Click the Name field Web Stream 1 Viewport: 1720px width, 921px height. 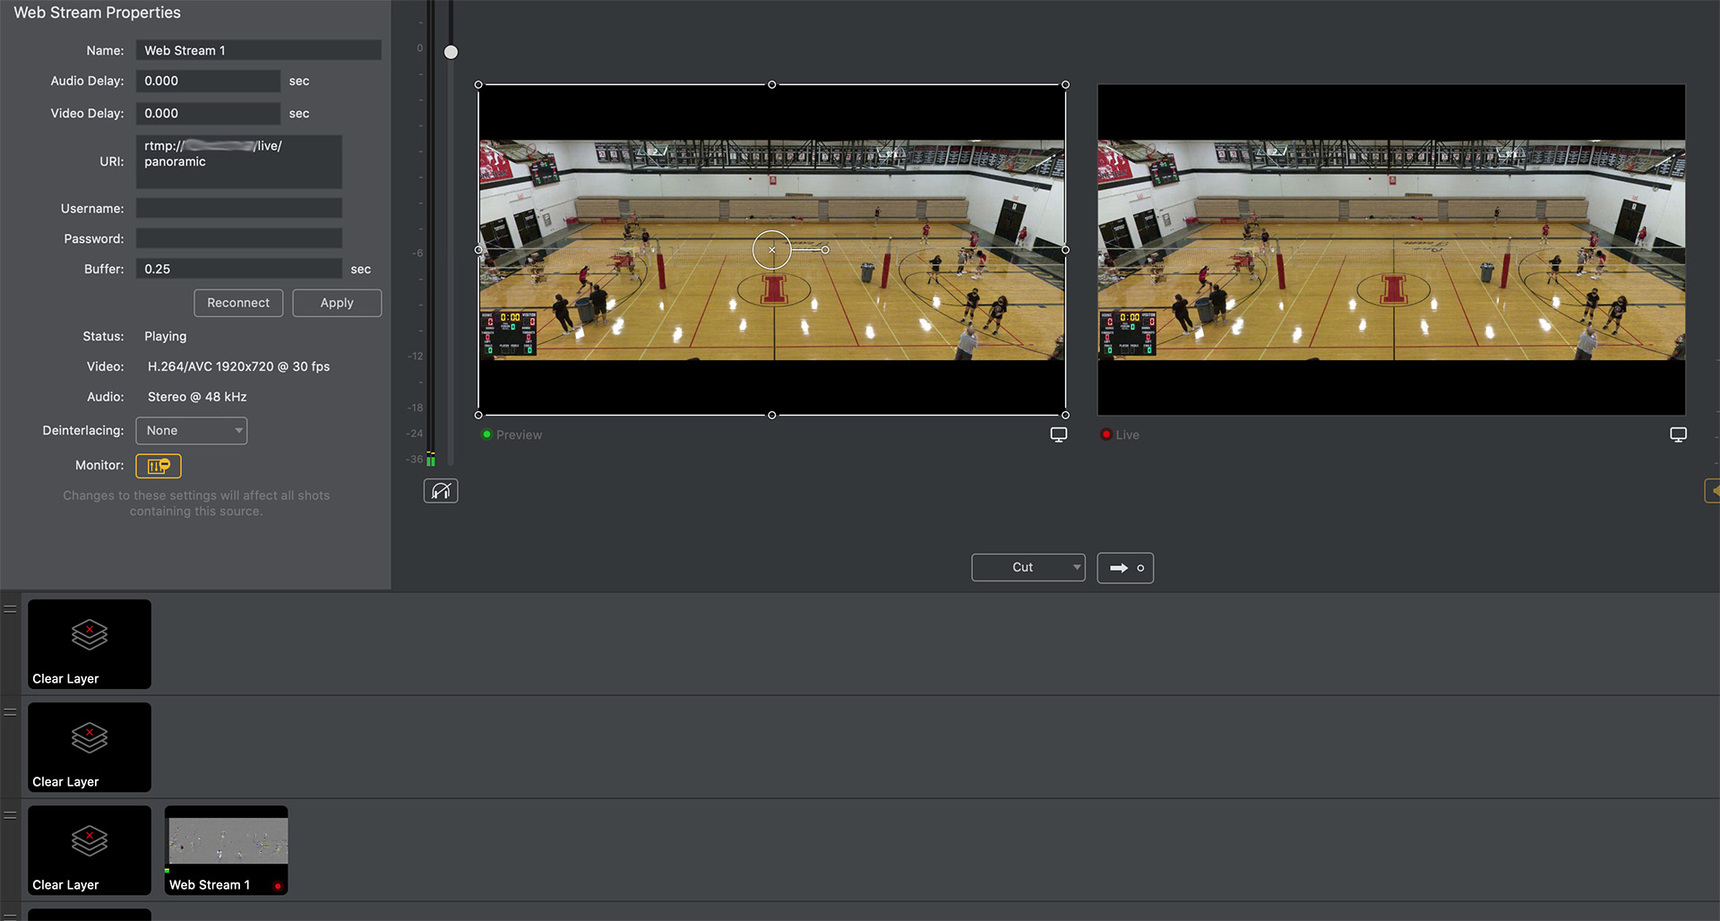tap(259, 50)
